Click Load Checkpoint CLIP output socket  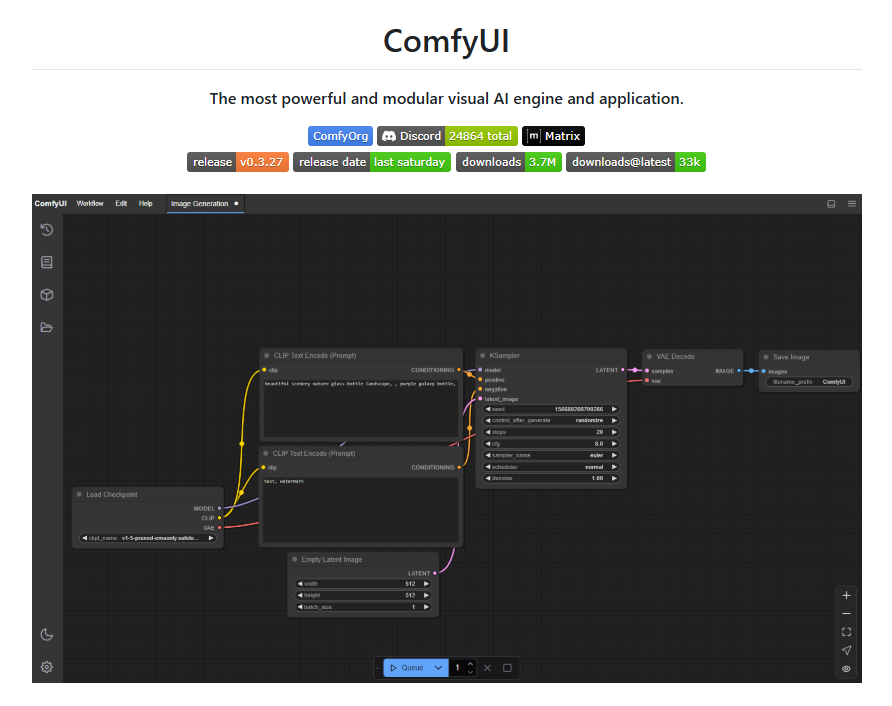click(220, 518)
